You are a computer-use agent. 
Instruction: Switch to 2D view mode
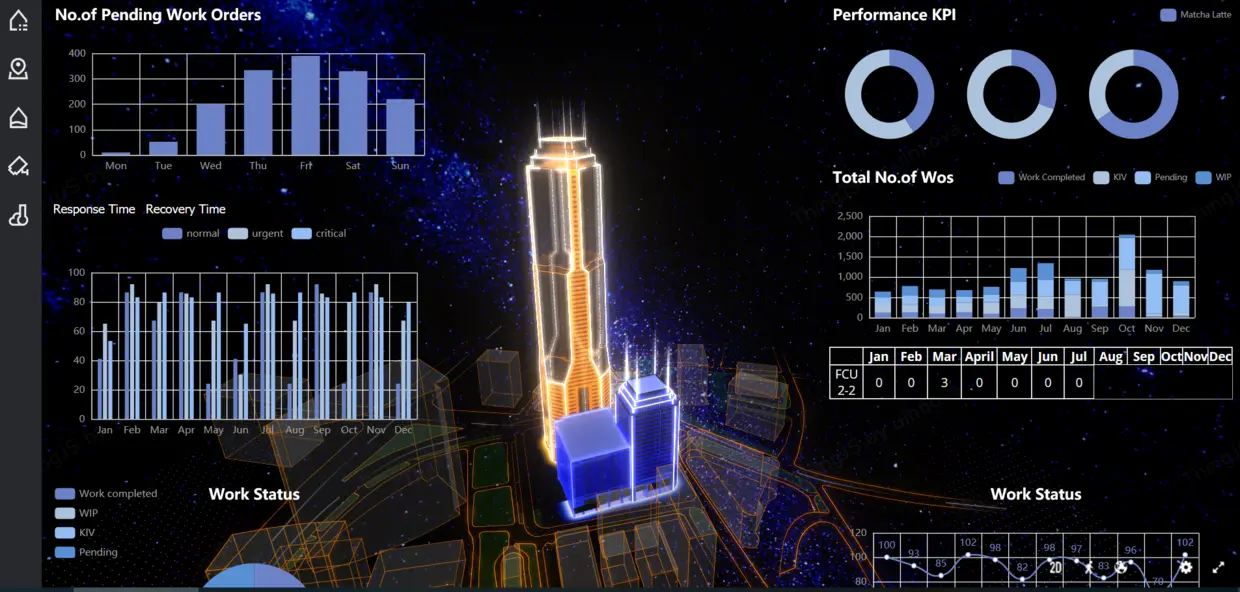click(x=1055, y=567)
